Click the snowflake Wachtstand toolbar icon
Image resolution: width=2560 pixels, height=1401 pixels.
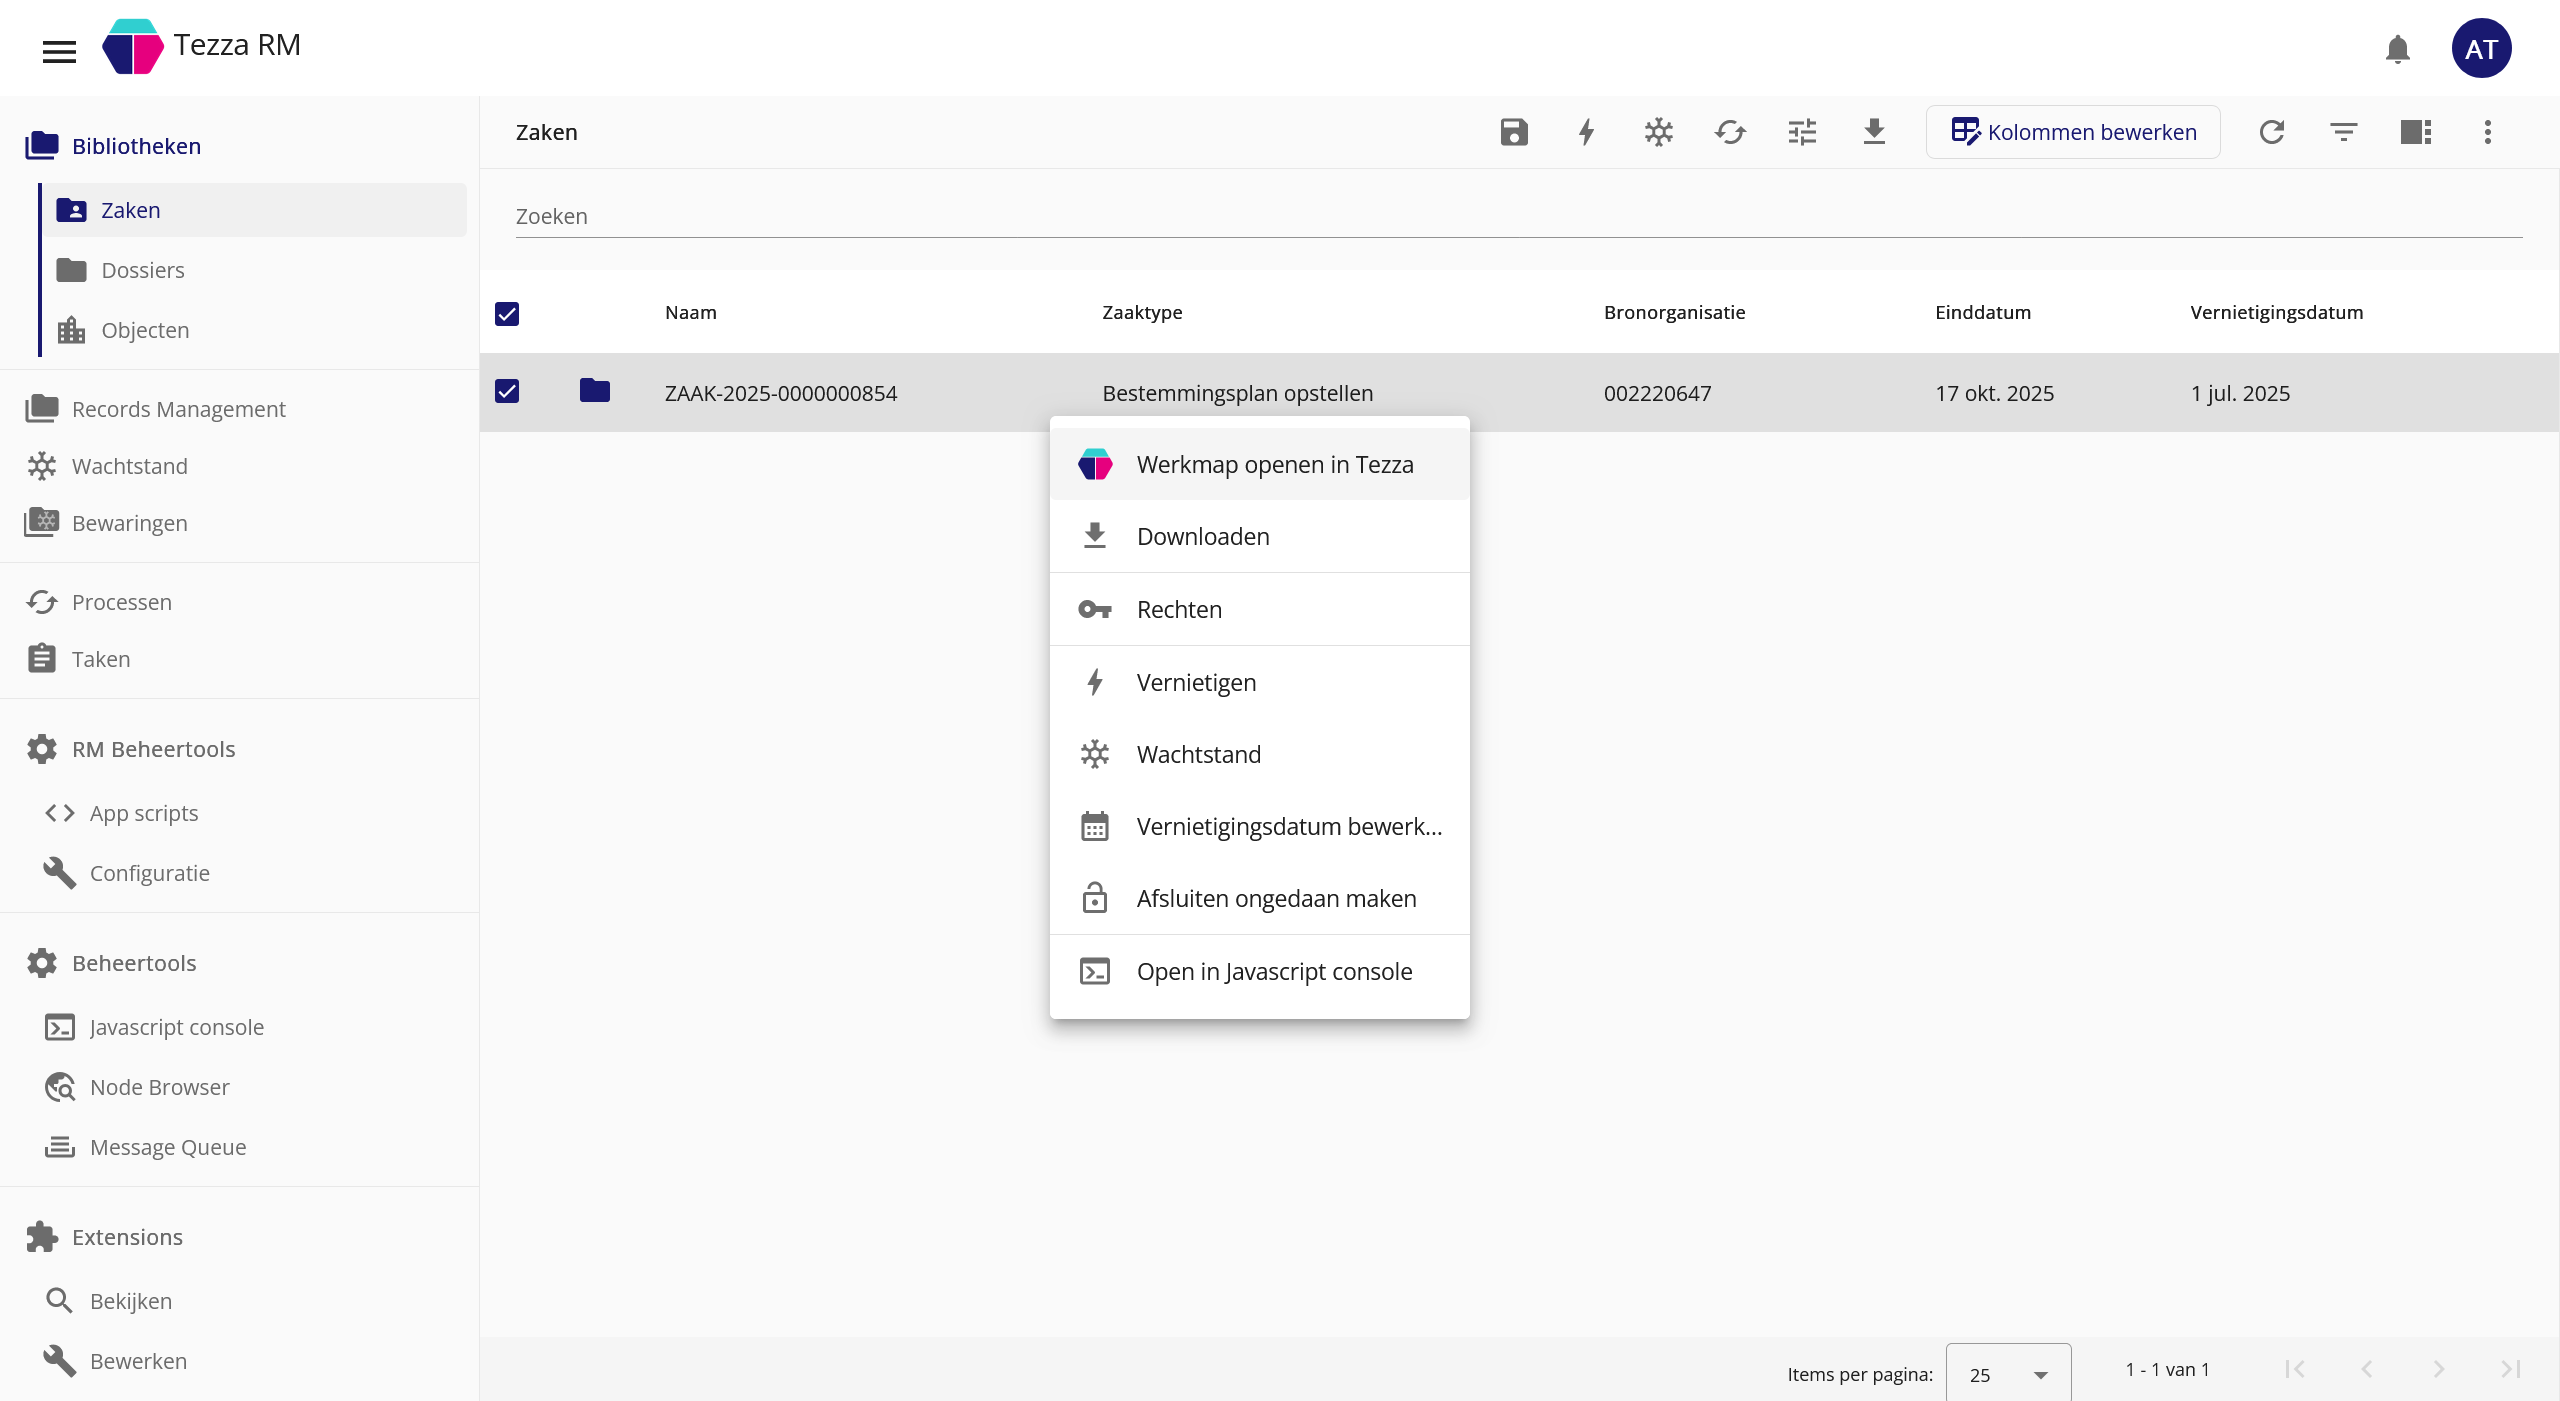(1658, 132)
